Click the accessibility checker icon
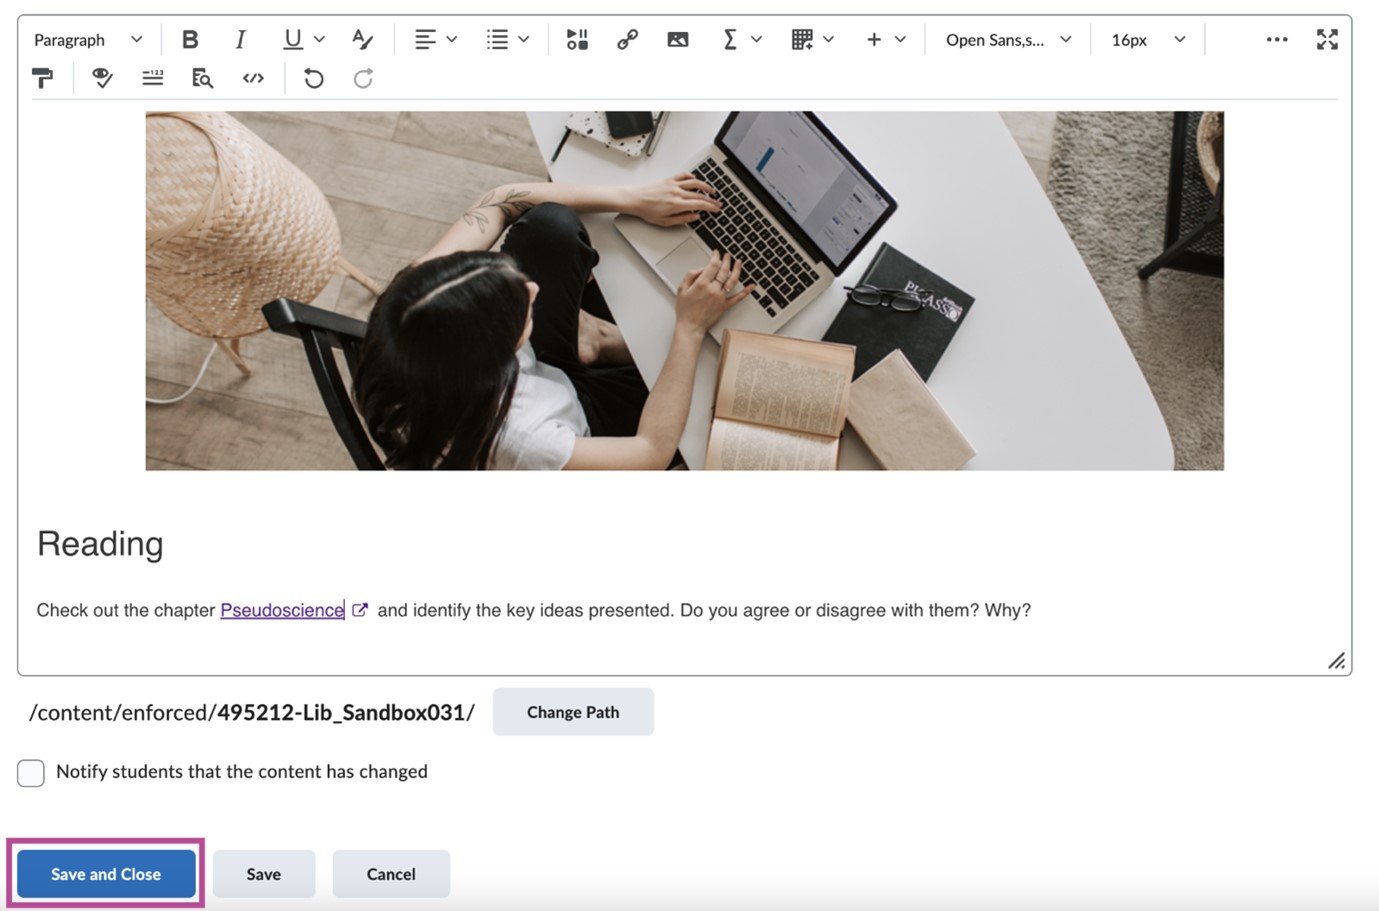The width and height of the screenshot is (1379, 911). 102,78
